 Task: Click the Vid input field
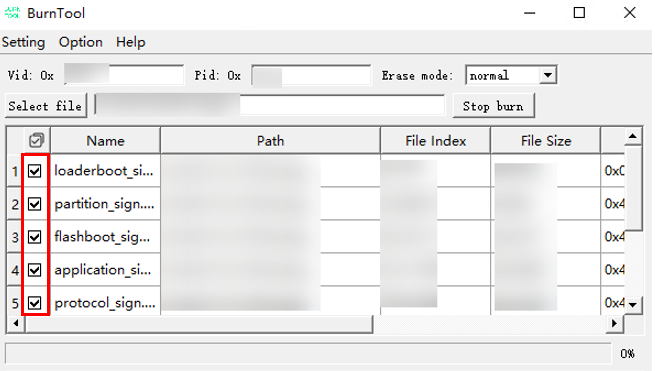tap(124, 75)
